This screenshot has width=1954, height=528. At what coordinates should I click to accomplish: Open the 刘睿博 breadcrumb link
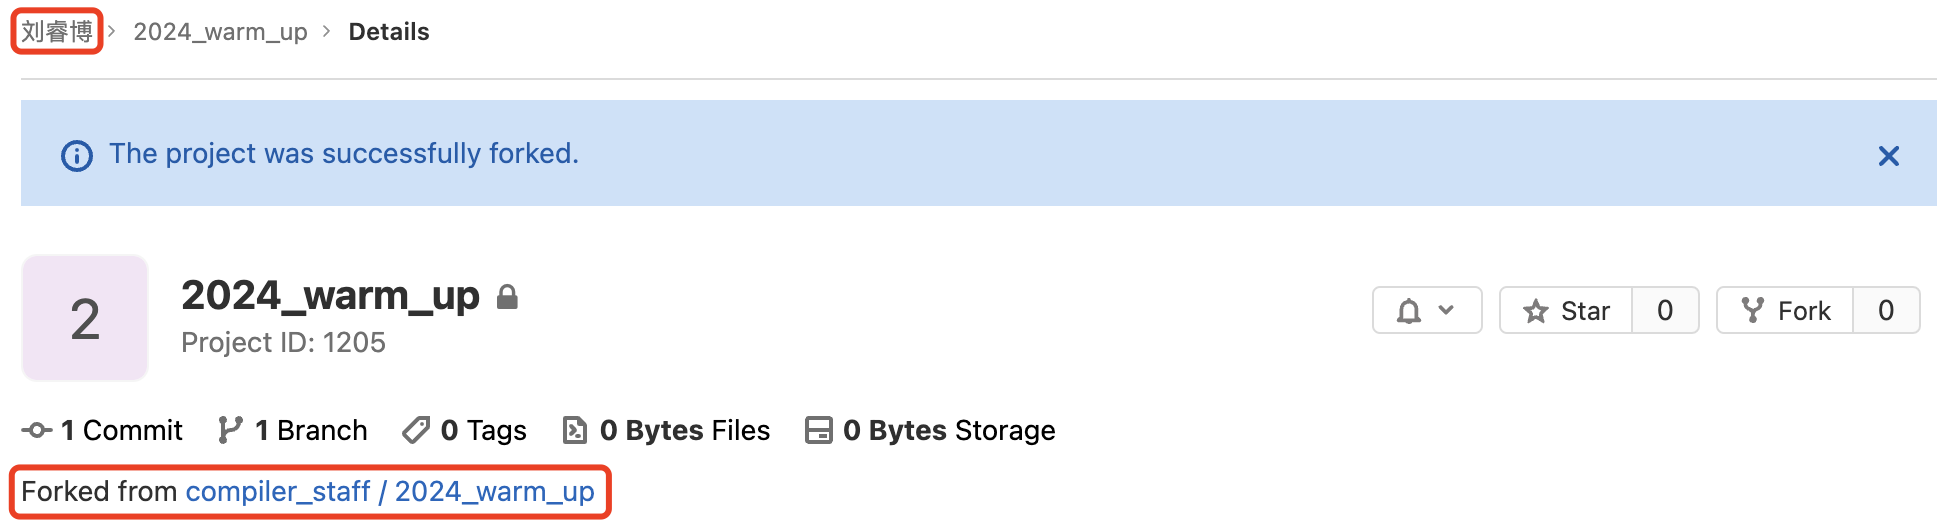point(57,32)
